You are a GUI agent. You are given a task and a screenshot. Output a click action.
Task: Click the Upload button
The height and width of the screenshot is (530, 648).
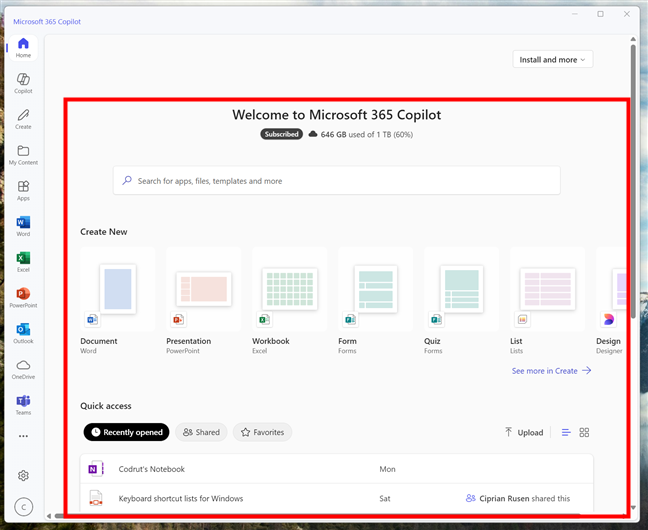[524, 432]
